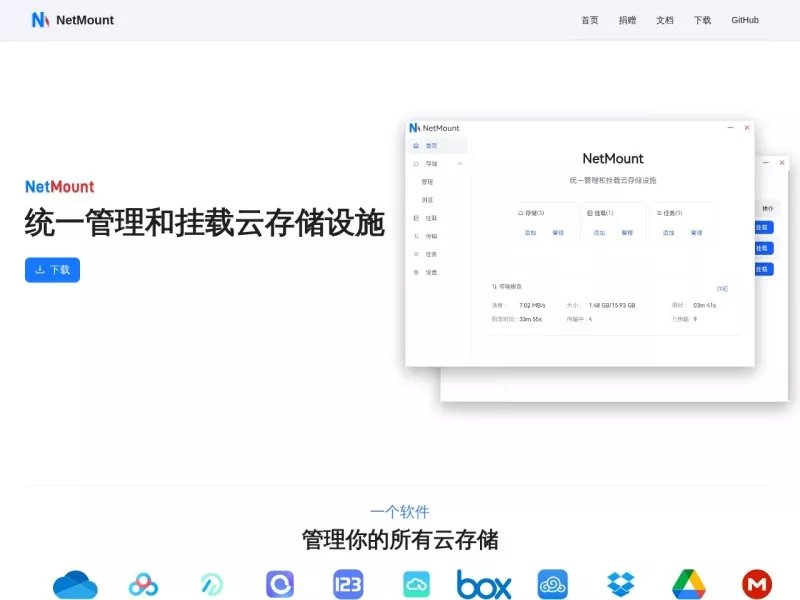Click the teal swirl cloud service icon
Screen dimensions: 800x600
click(212, 585)
